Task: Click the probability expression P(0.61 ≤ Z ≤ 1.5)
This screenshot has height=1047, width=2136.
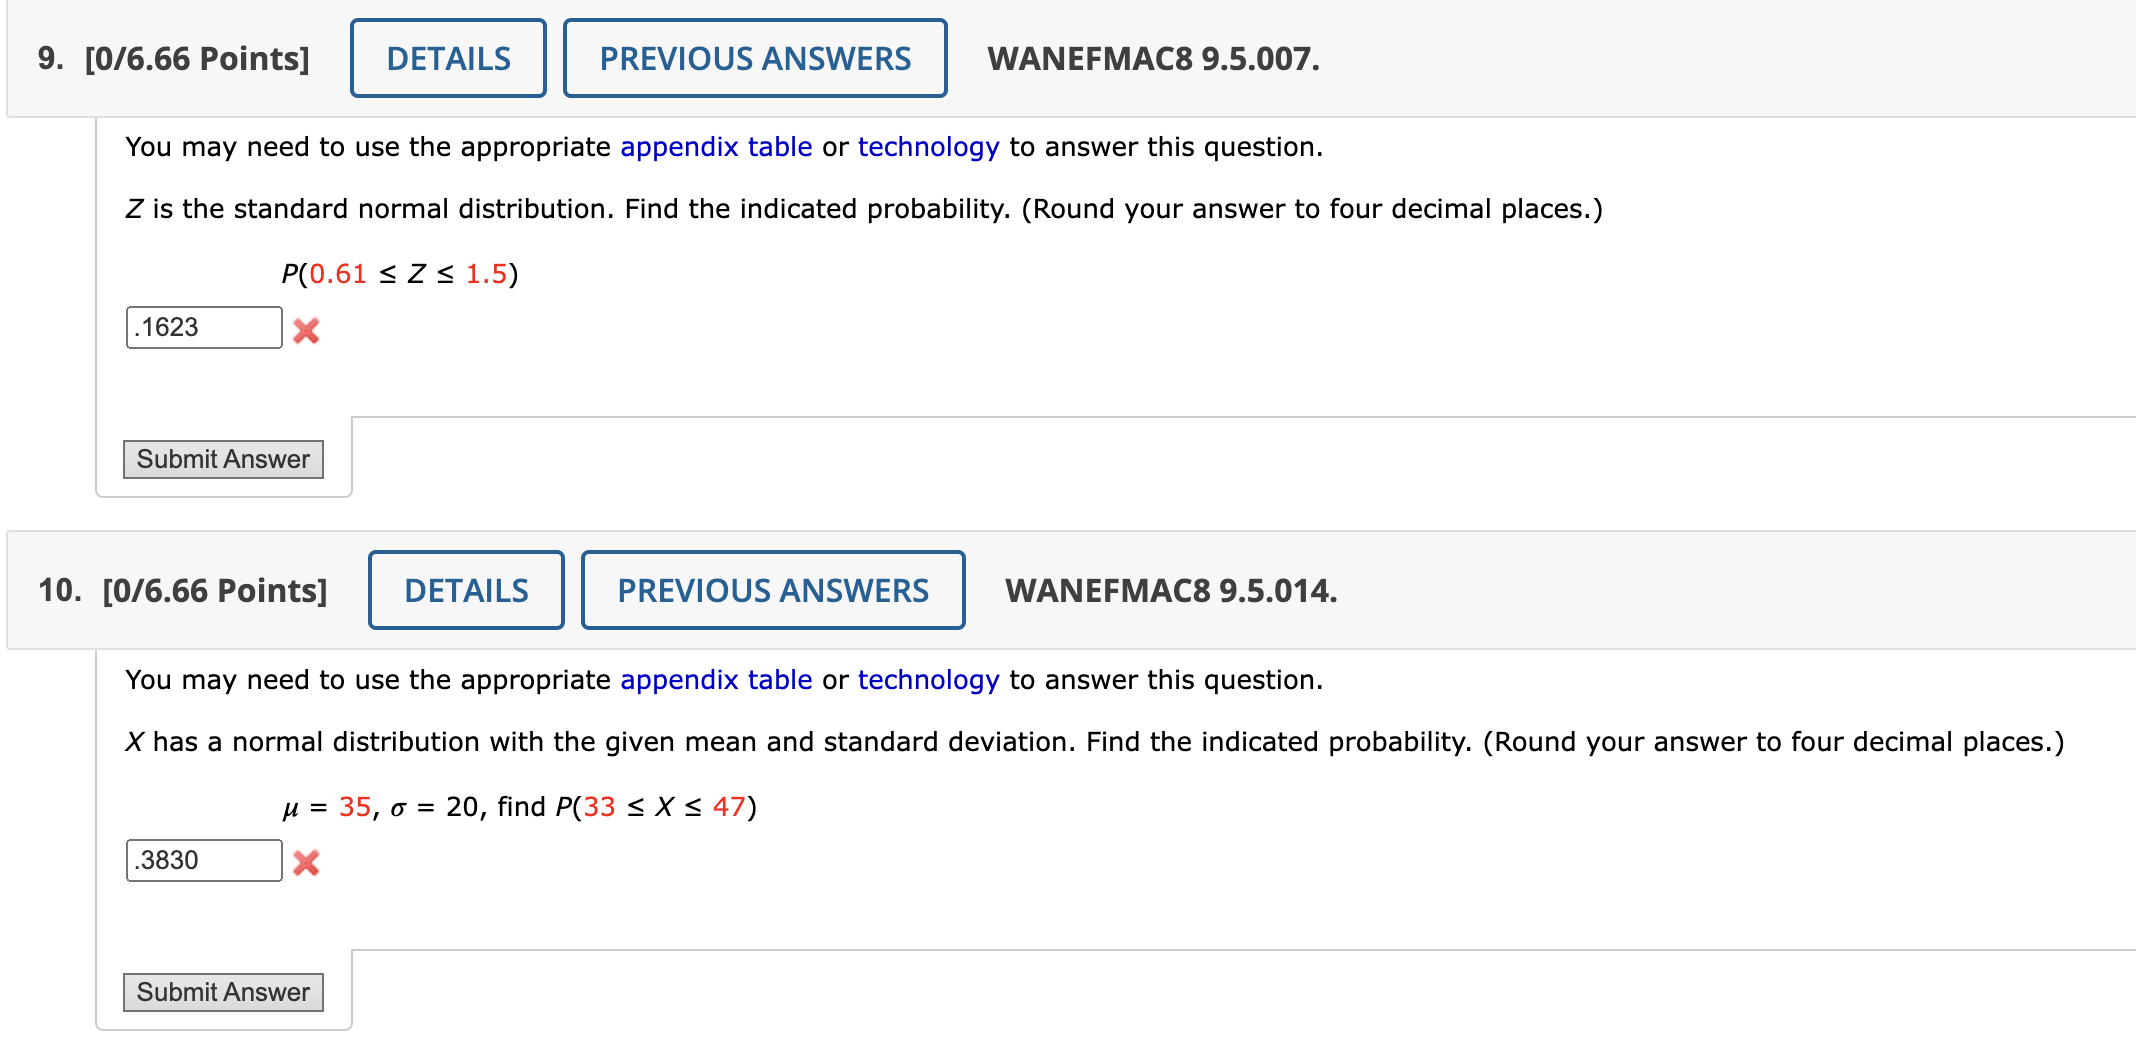Action: (400, 272)
